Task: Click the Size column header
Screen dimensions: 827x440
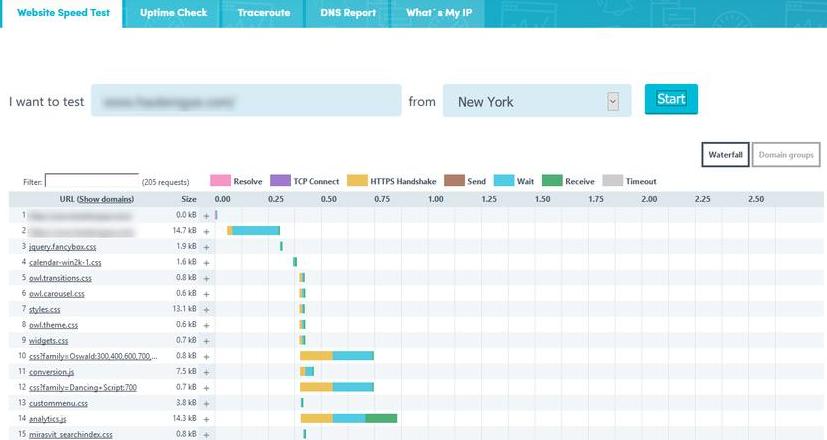Action: coord(188,199)
